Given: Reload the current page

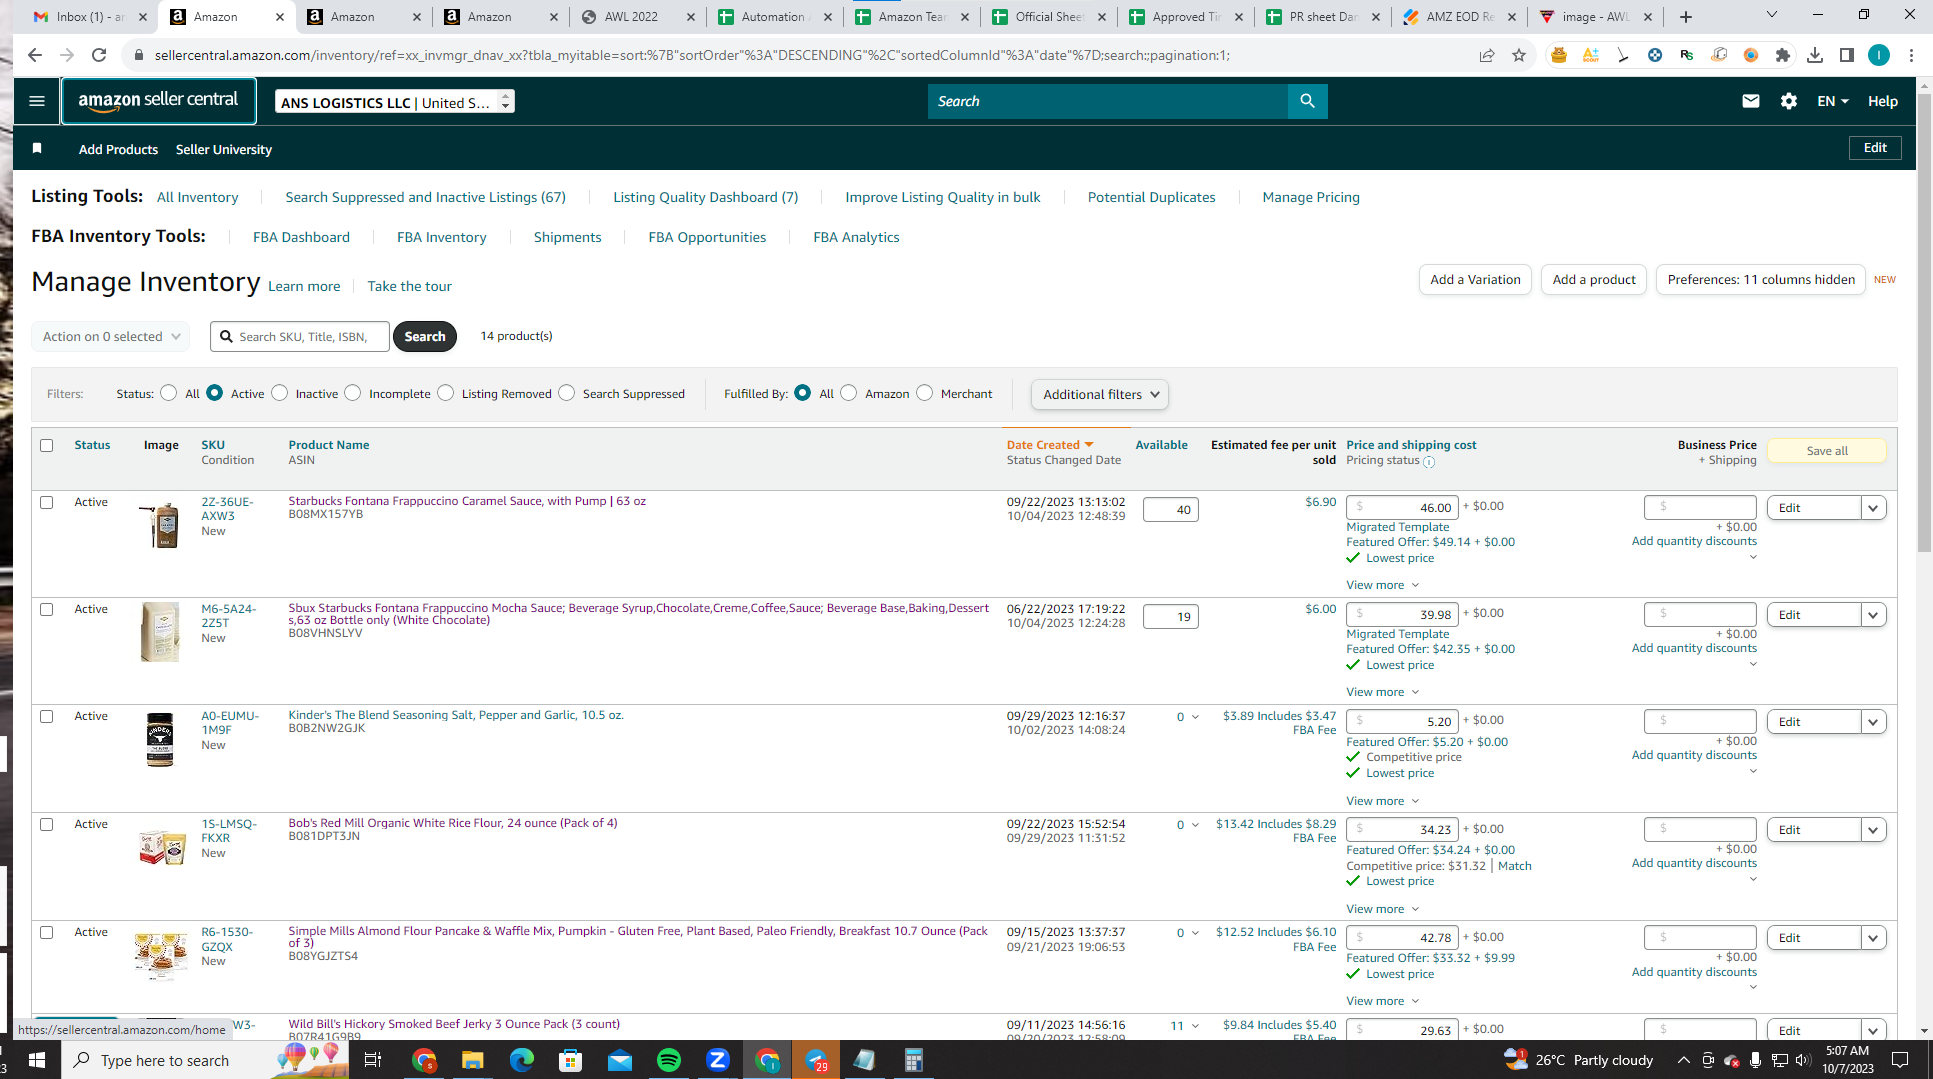Looking at the screenshot, I should (x=99, y=55).
